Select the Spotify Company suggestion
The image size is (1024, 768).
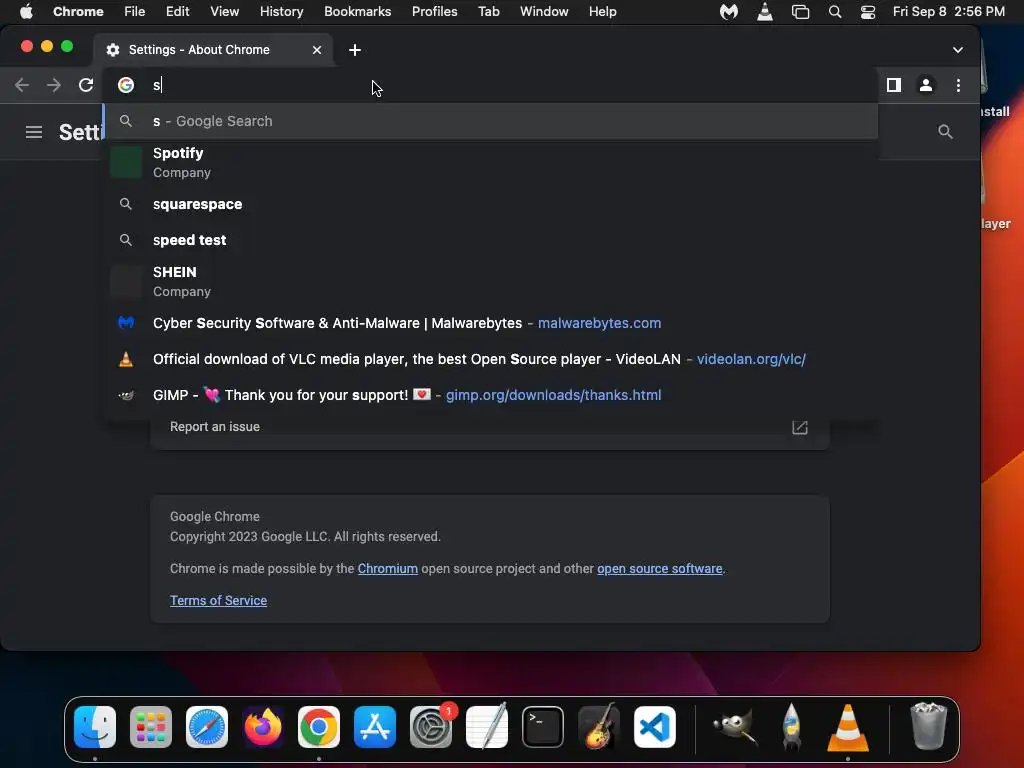[x=490, y=163]
